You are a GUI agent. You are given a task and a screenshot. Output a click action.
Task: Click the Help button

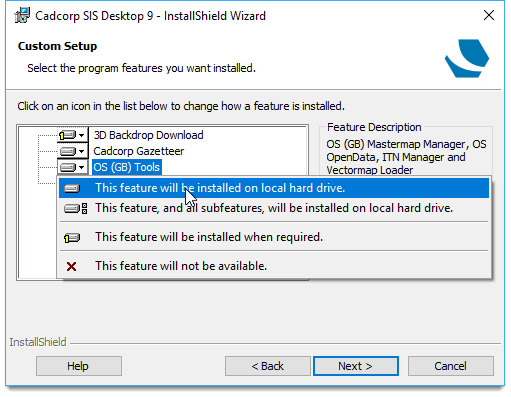79,366
